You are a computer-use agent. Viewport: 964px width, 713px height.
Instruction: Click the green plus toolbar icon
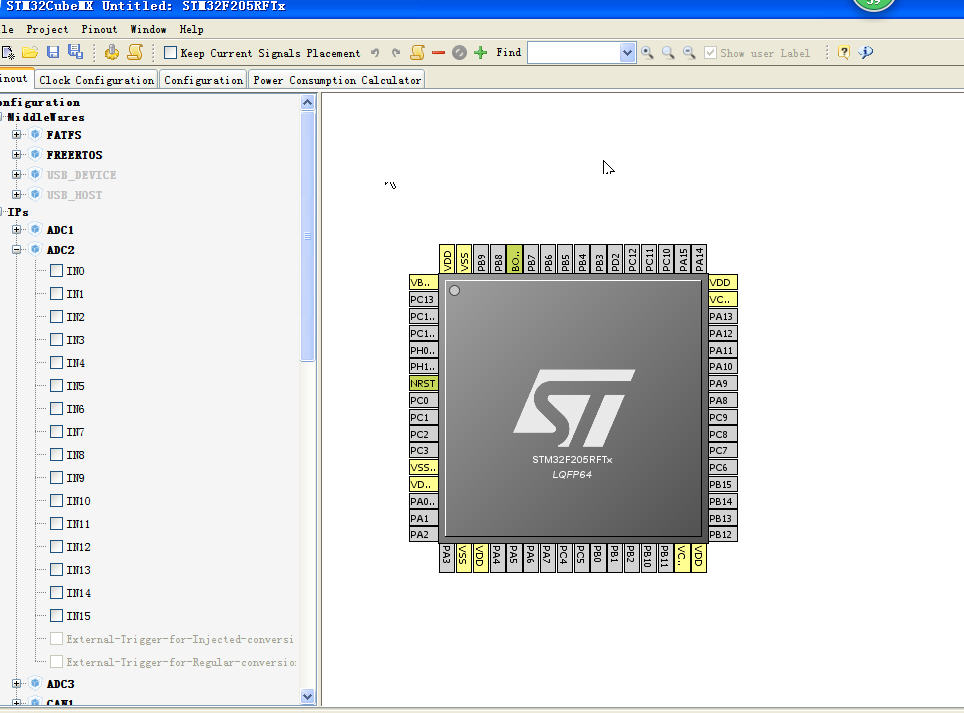481,53
